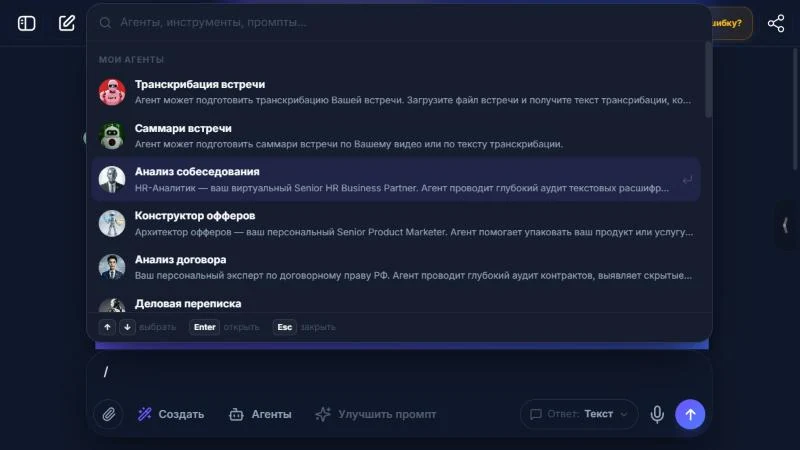Select the Транскрибация встречи agent
This screenshot has height=450, width=800.
tap(396, 92)
